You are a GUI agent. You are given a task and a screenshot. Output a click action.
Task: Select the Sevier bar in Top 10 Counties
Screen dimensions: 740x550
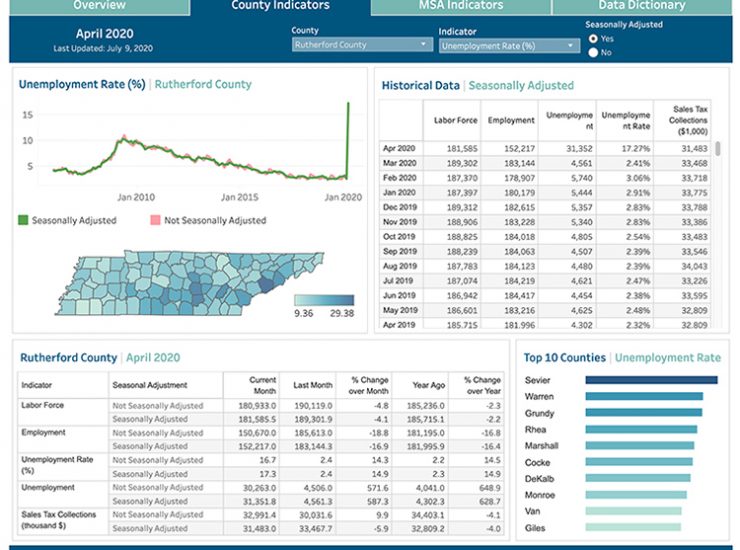pos(651,380)
